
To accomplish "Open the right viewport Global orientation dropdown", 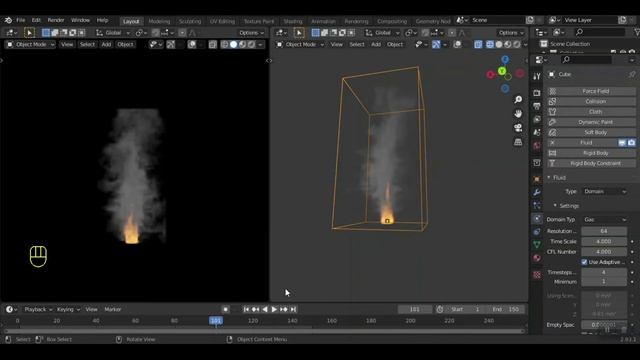I will point(383,33).
